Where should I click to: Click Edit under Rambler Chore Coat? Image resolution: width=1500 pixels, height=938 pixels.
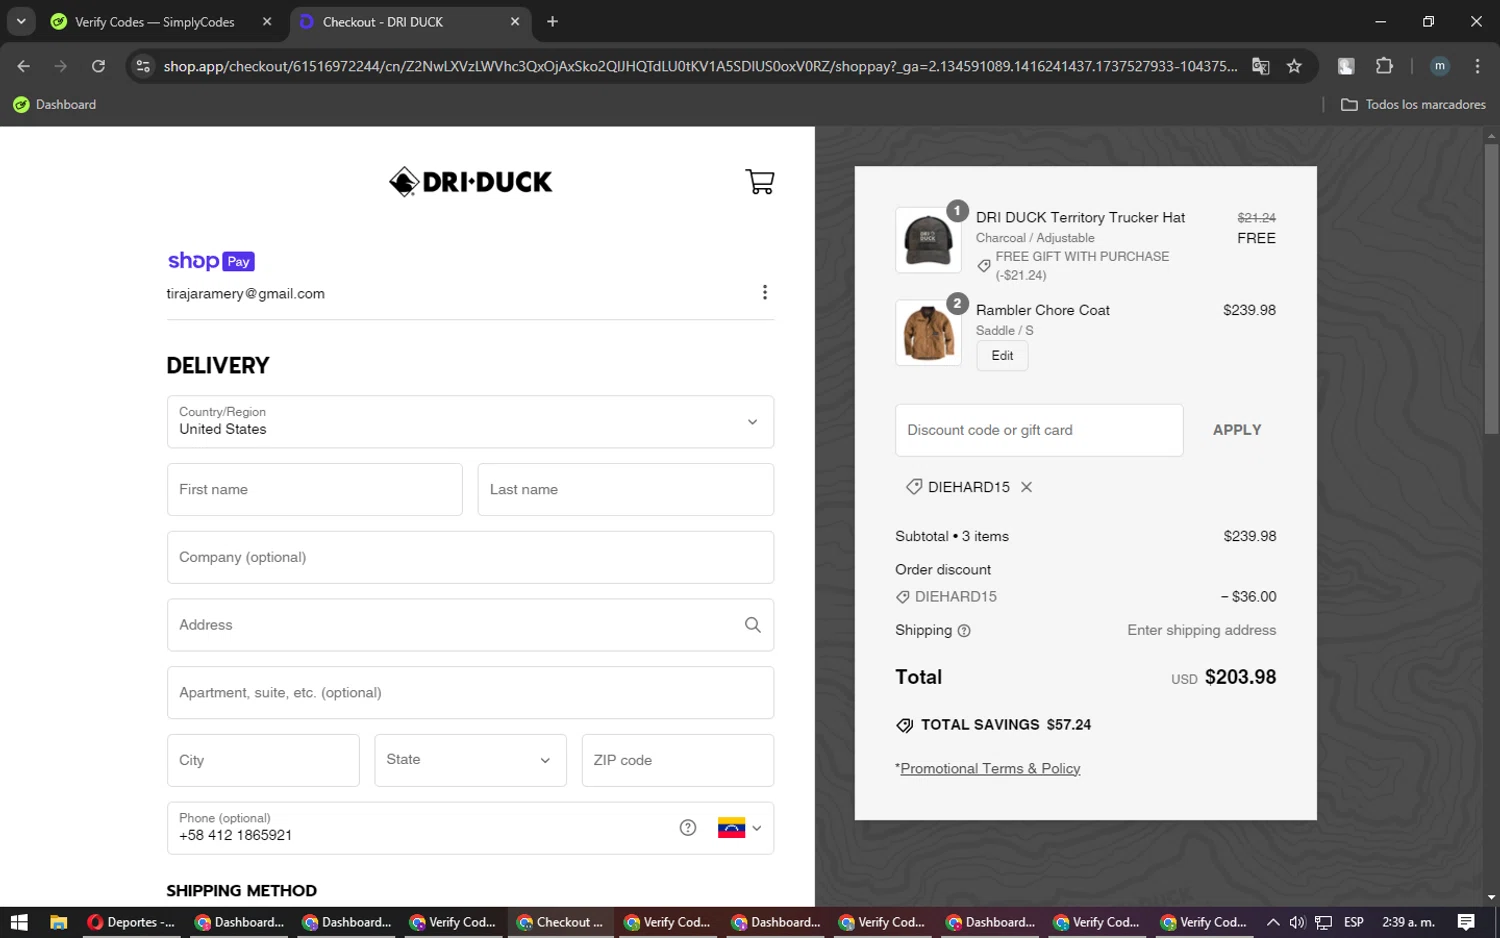(x=1002, y=356)
